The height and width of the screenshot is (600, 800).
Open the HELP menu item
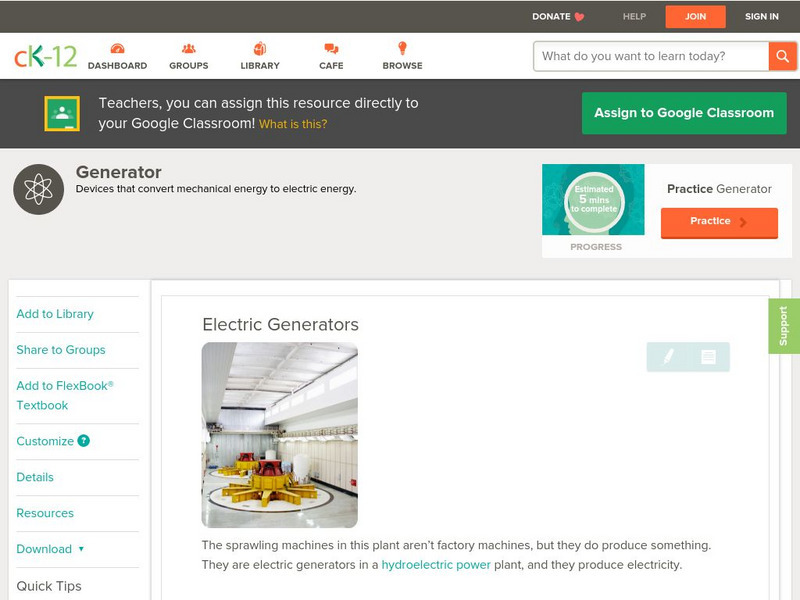click(x=632, y=16)
